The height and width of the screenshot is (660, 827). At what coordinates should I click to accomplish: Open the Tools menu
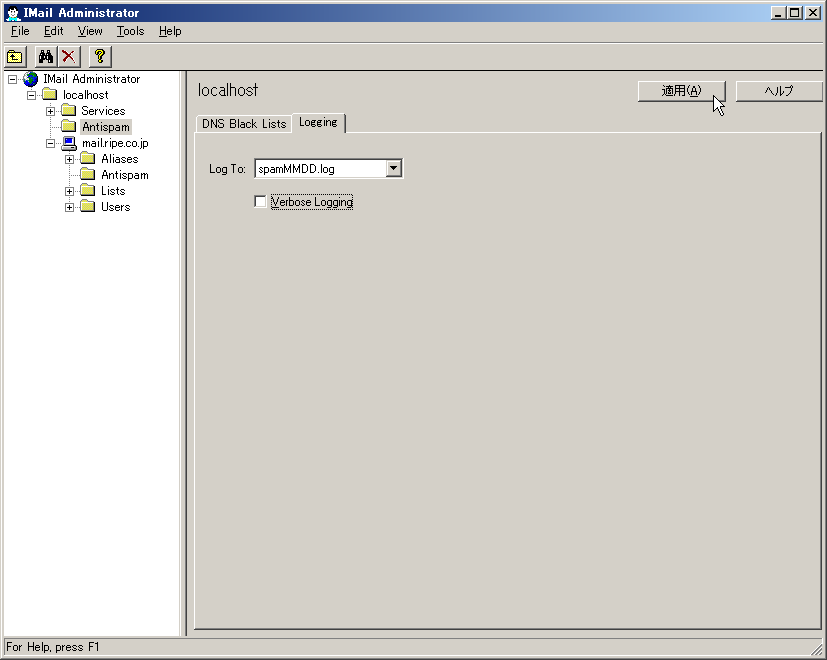coord(130,31)
